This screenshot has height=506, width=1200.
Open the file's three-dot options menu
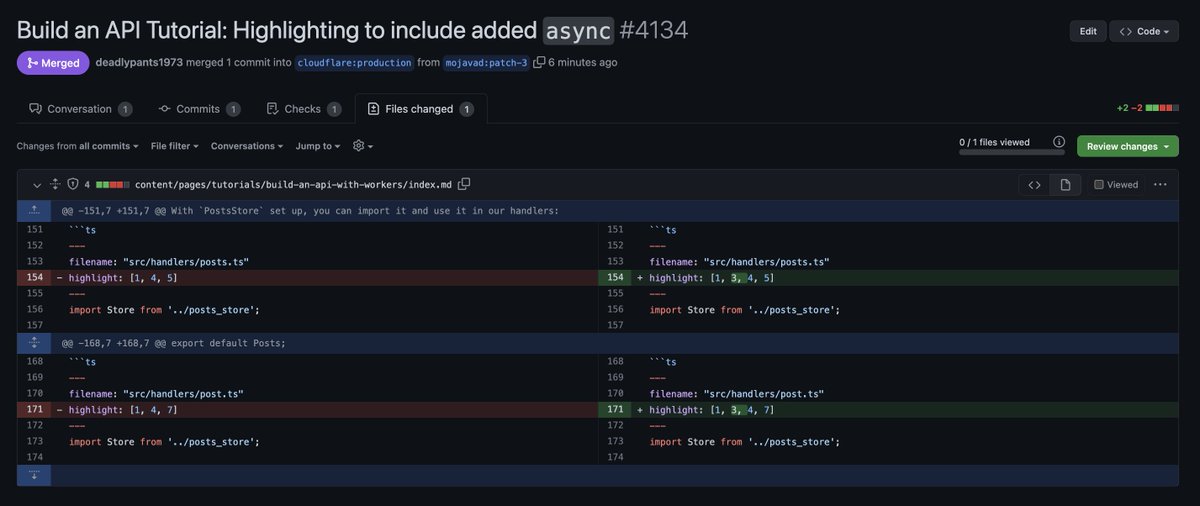[1160, 185]
